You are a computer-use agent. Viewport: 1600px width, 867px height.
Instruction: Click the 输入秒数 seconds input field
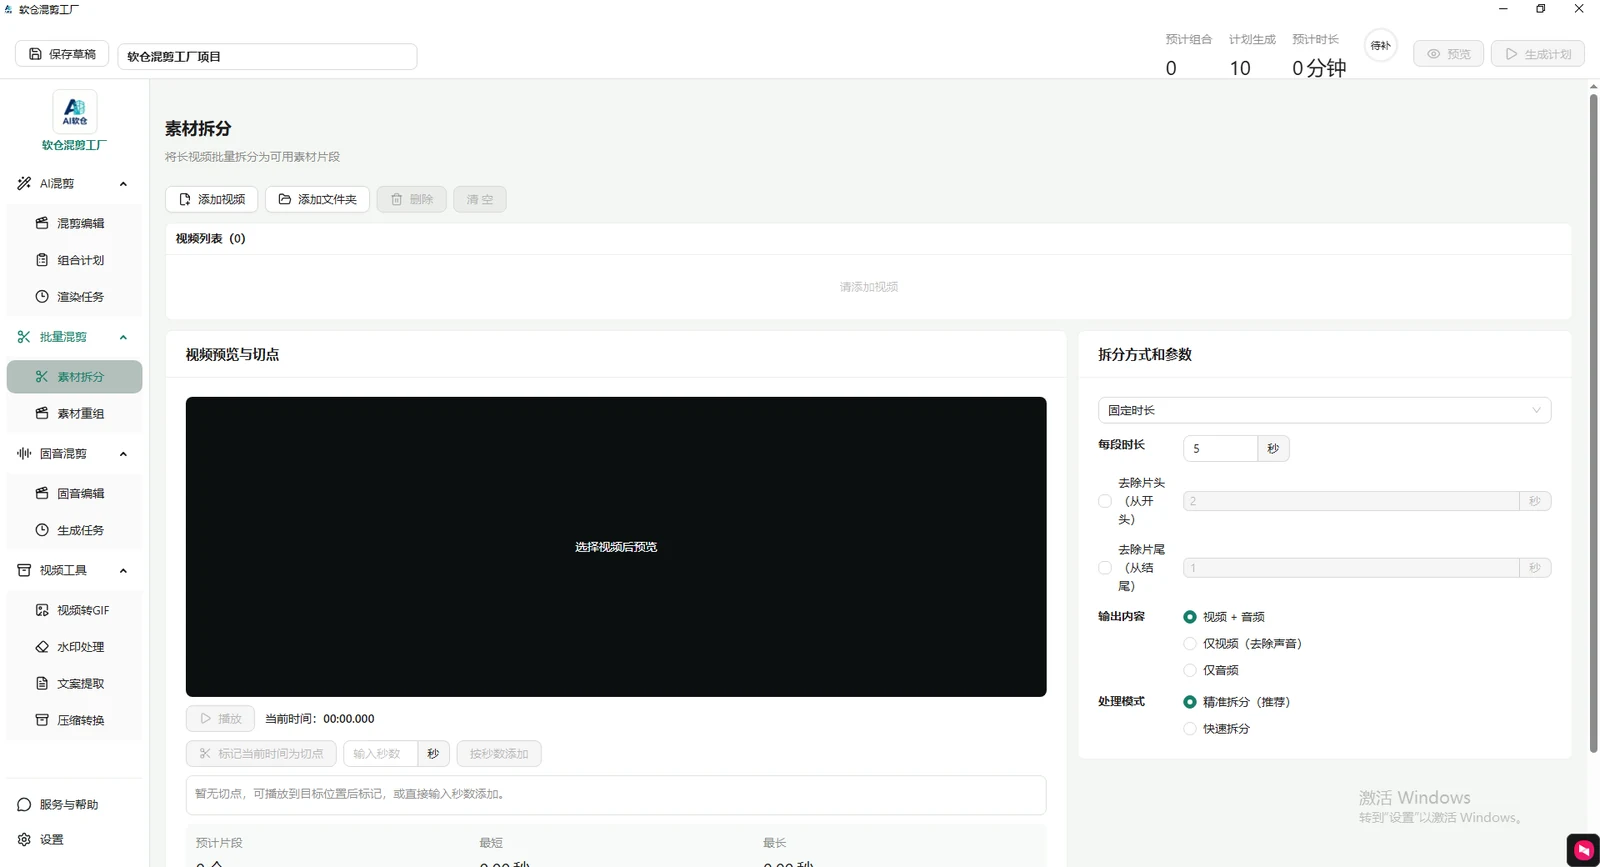tap(380, 754)
